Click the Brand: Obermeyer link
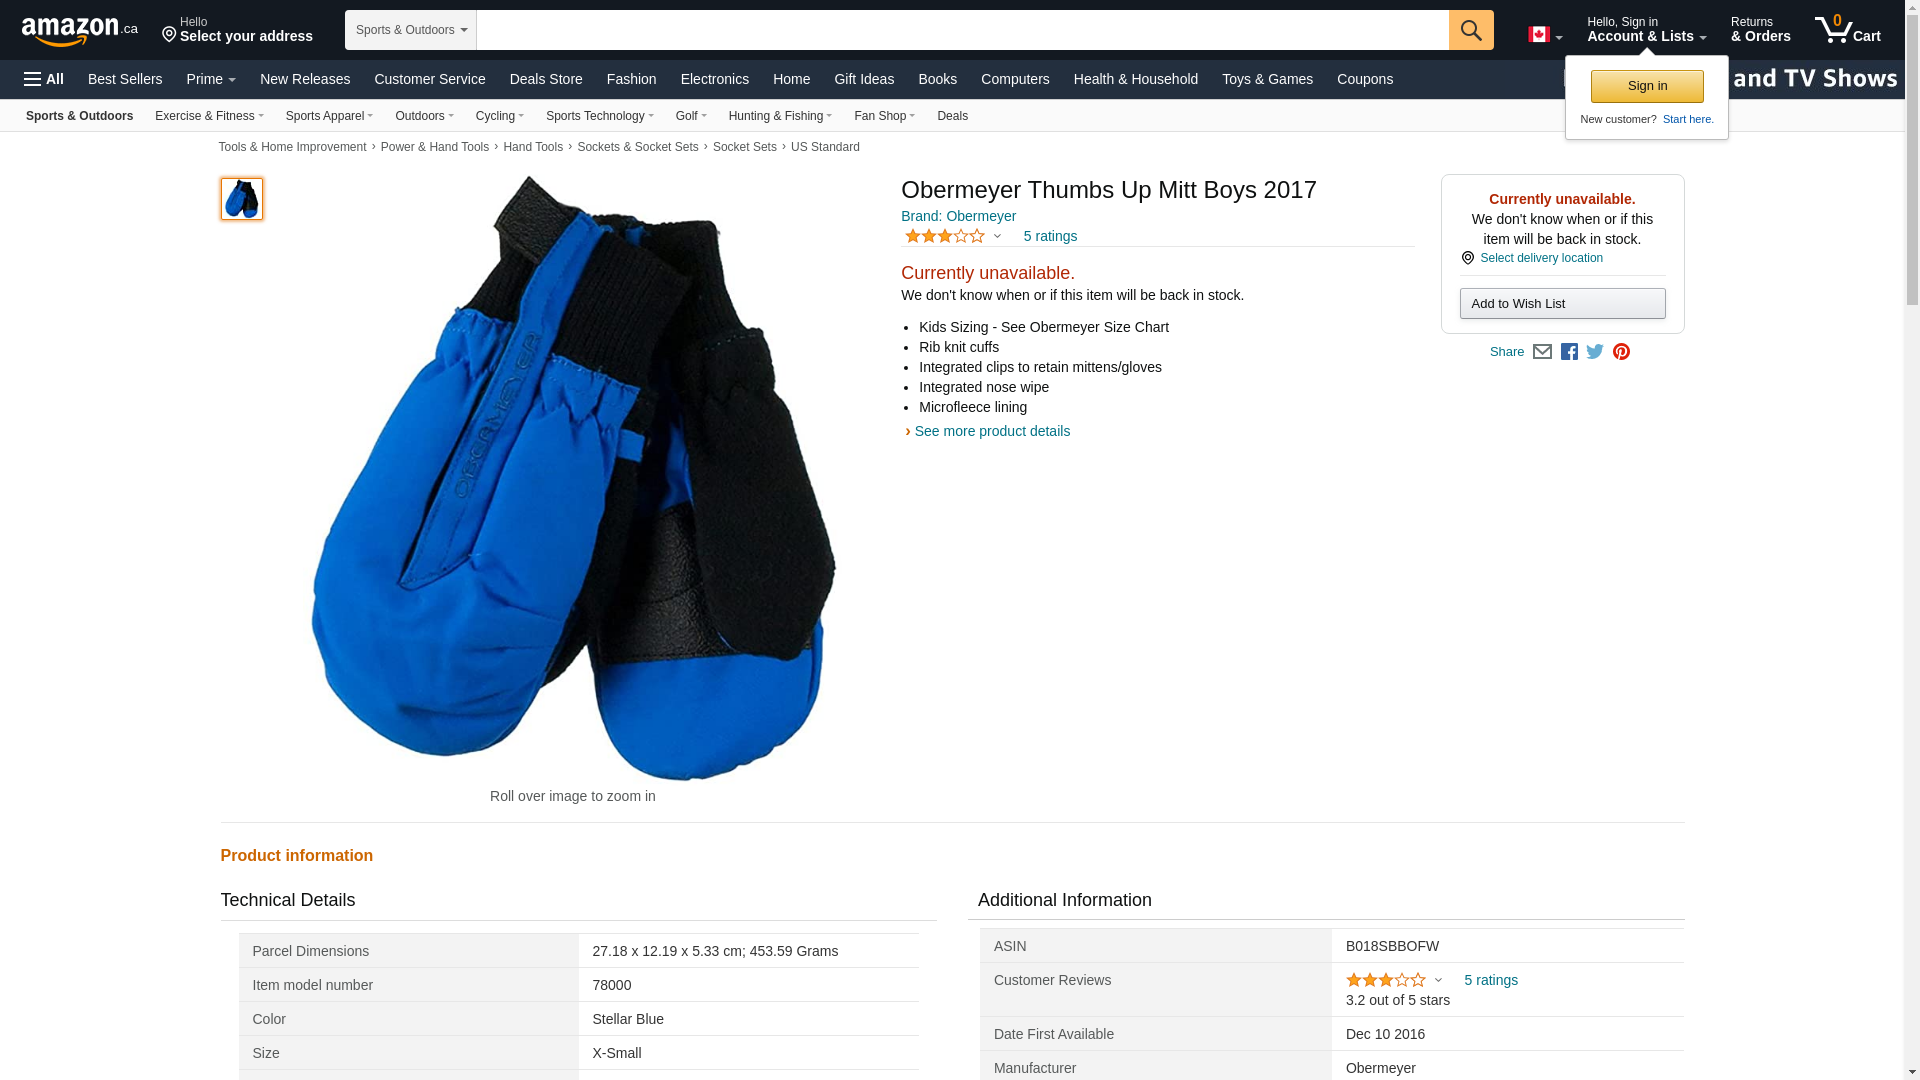Image resolution: width=1920 pixels, height=1080 pixels. click(958, 216)
